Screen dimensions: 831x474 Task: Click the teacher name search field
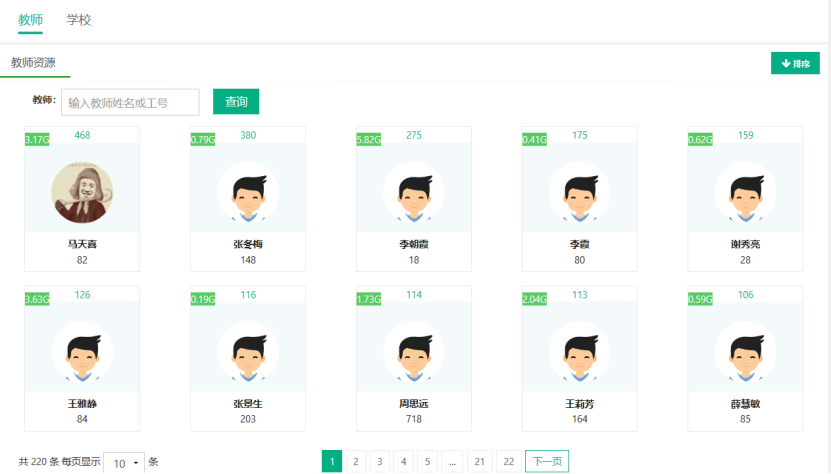coord(130,102)
